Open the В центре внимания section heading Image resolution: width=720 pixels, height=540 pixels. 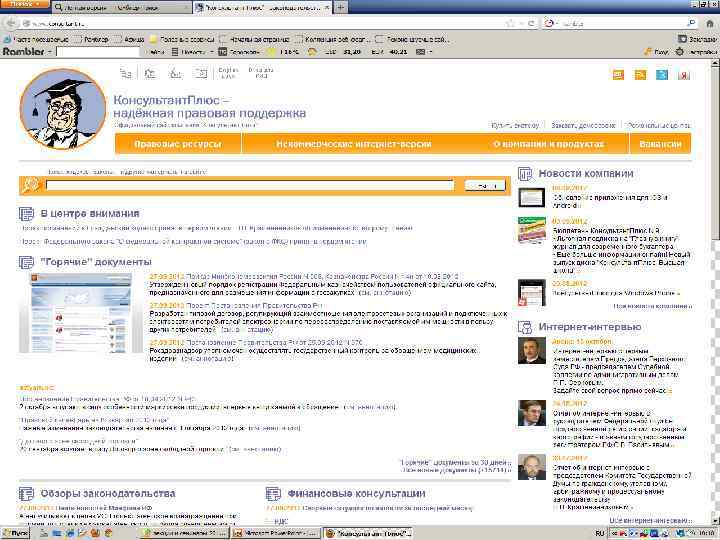point(90,214)
